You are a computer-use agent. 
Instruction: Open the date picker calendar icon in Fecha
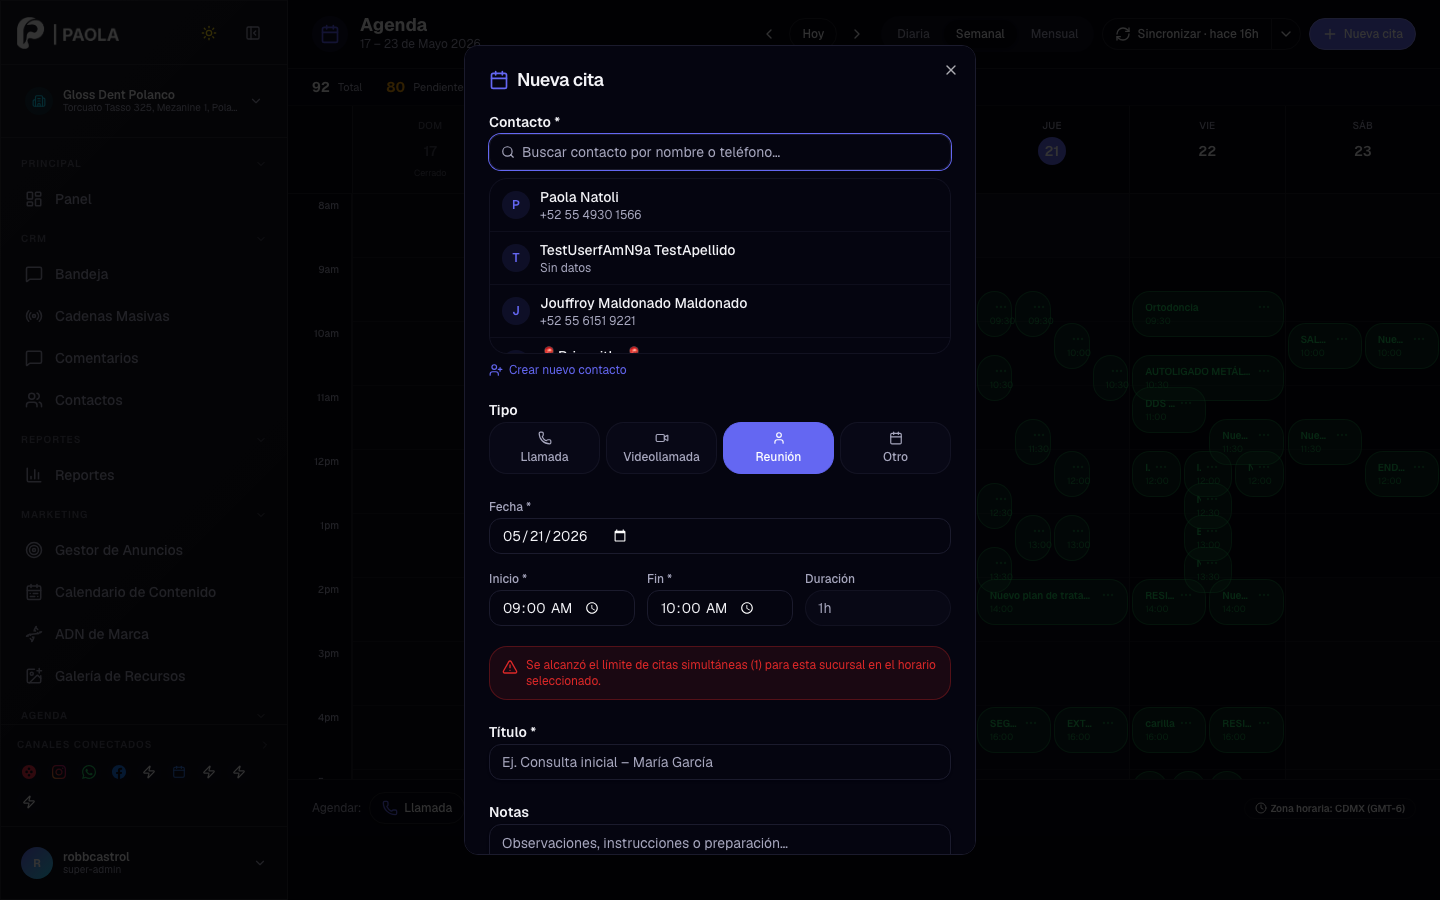tap(620, 536)
